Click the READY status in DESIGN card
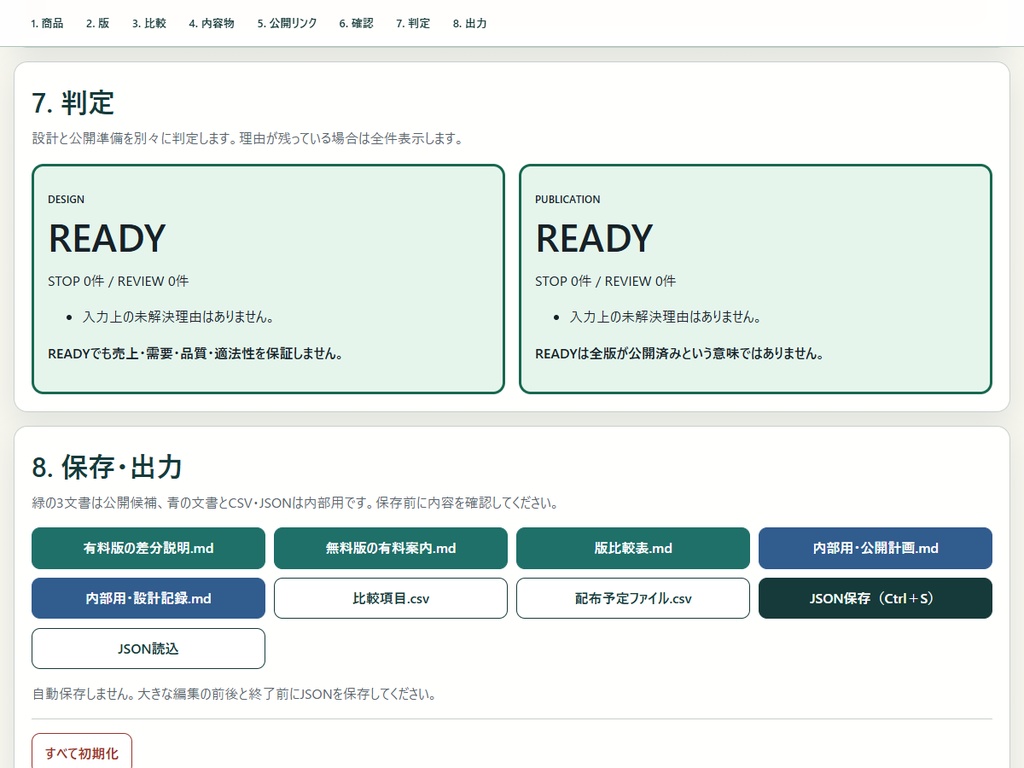The height and width of the screenshot is (768, 1024). click(107, 238)
